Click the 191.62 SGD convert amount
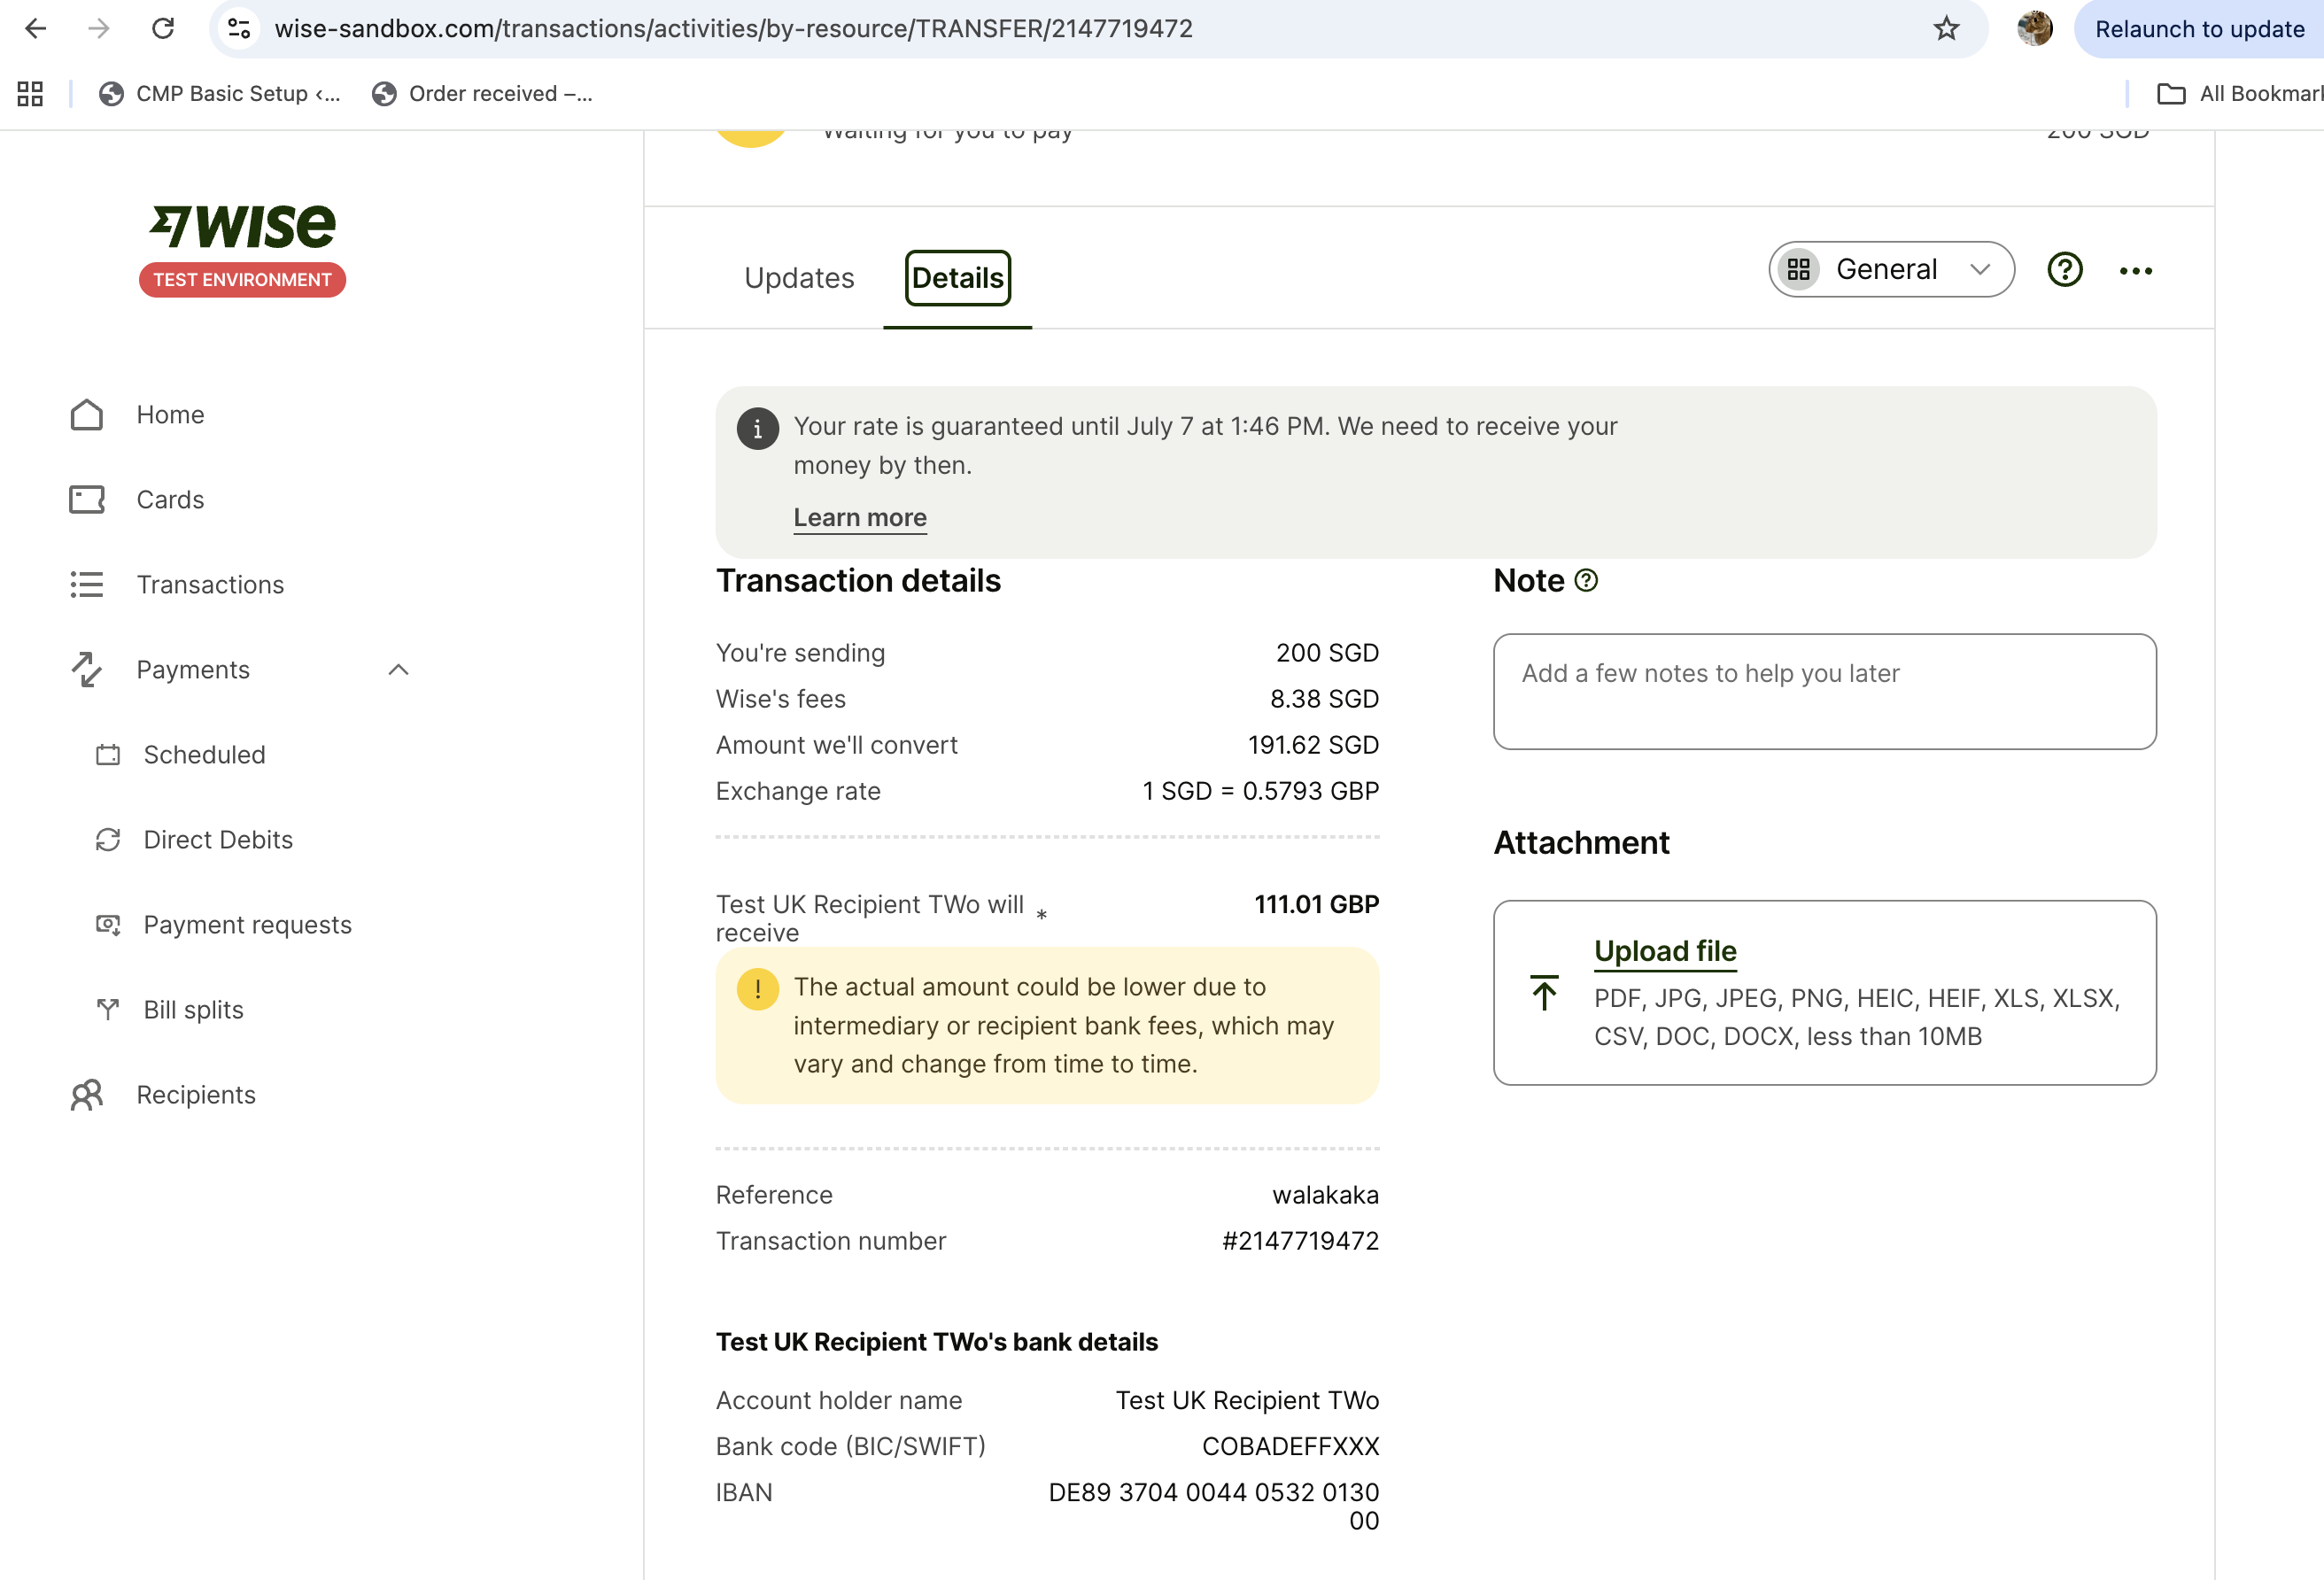This screenshot has height=1580, width=2324. pos(1313,745)
